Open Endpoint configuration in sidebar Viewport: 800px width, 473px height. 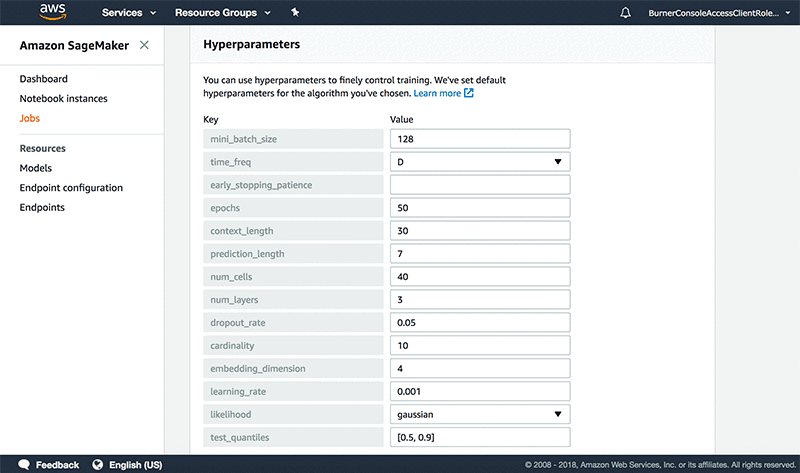click(71, 188)
